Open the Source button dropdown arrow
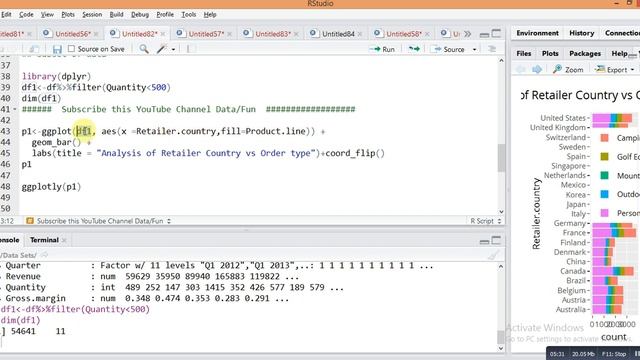Screen dimensions: 640x360 (474, 49)
